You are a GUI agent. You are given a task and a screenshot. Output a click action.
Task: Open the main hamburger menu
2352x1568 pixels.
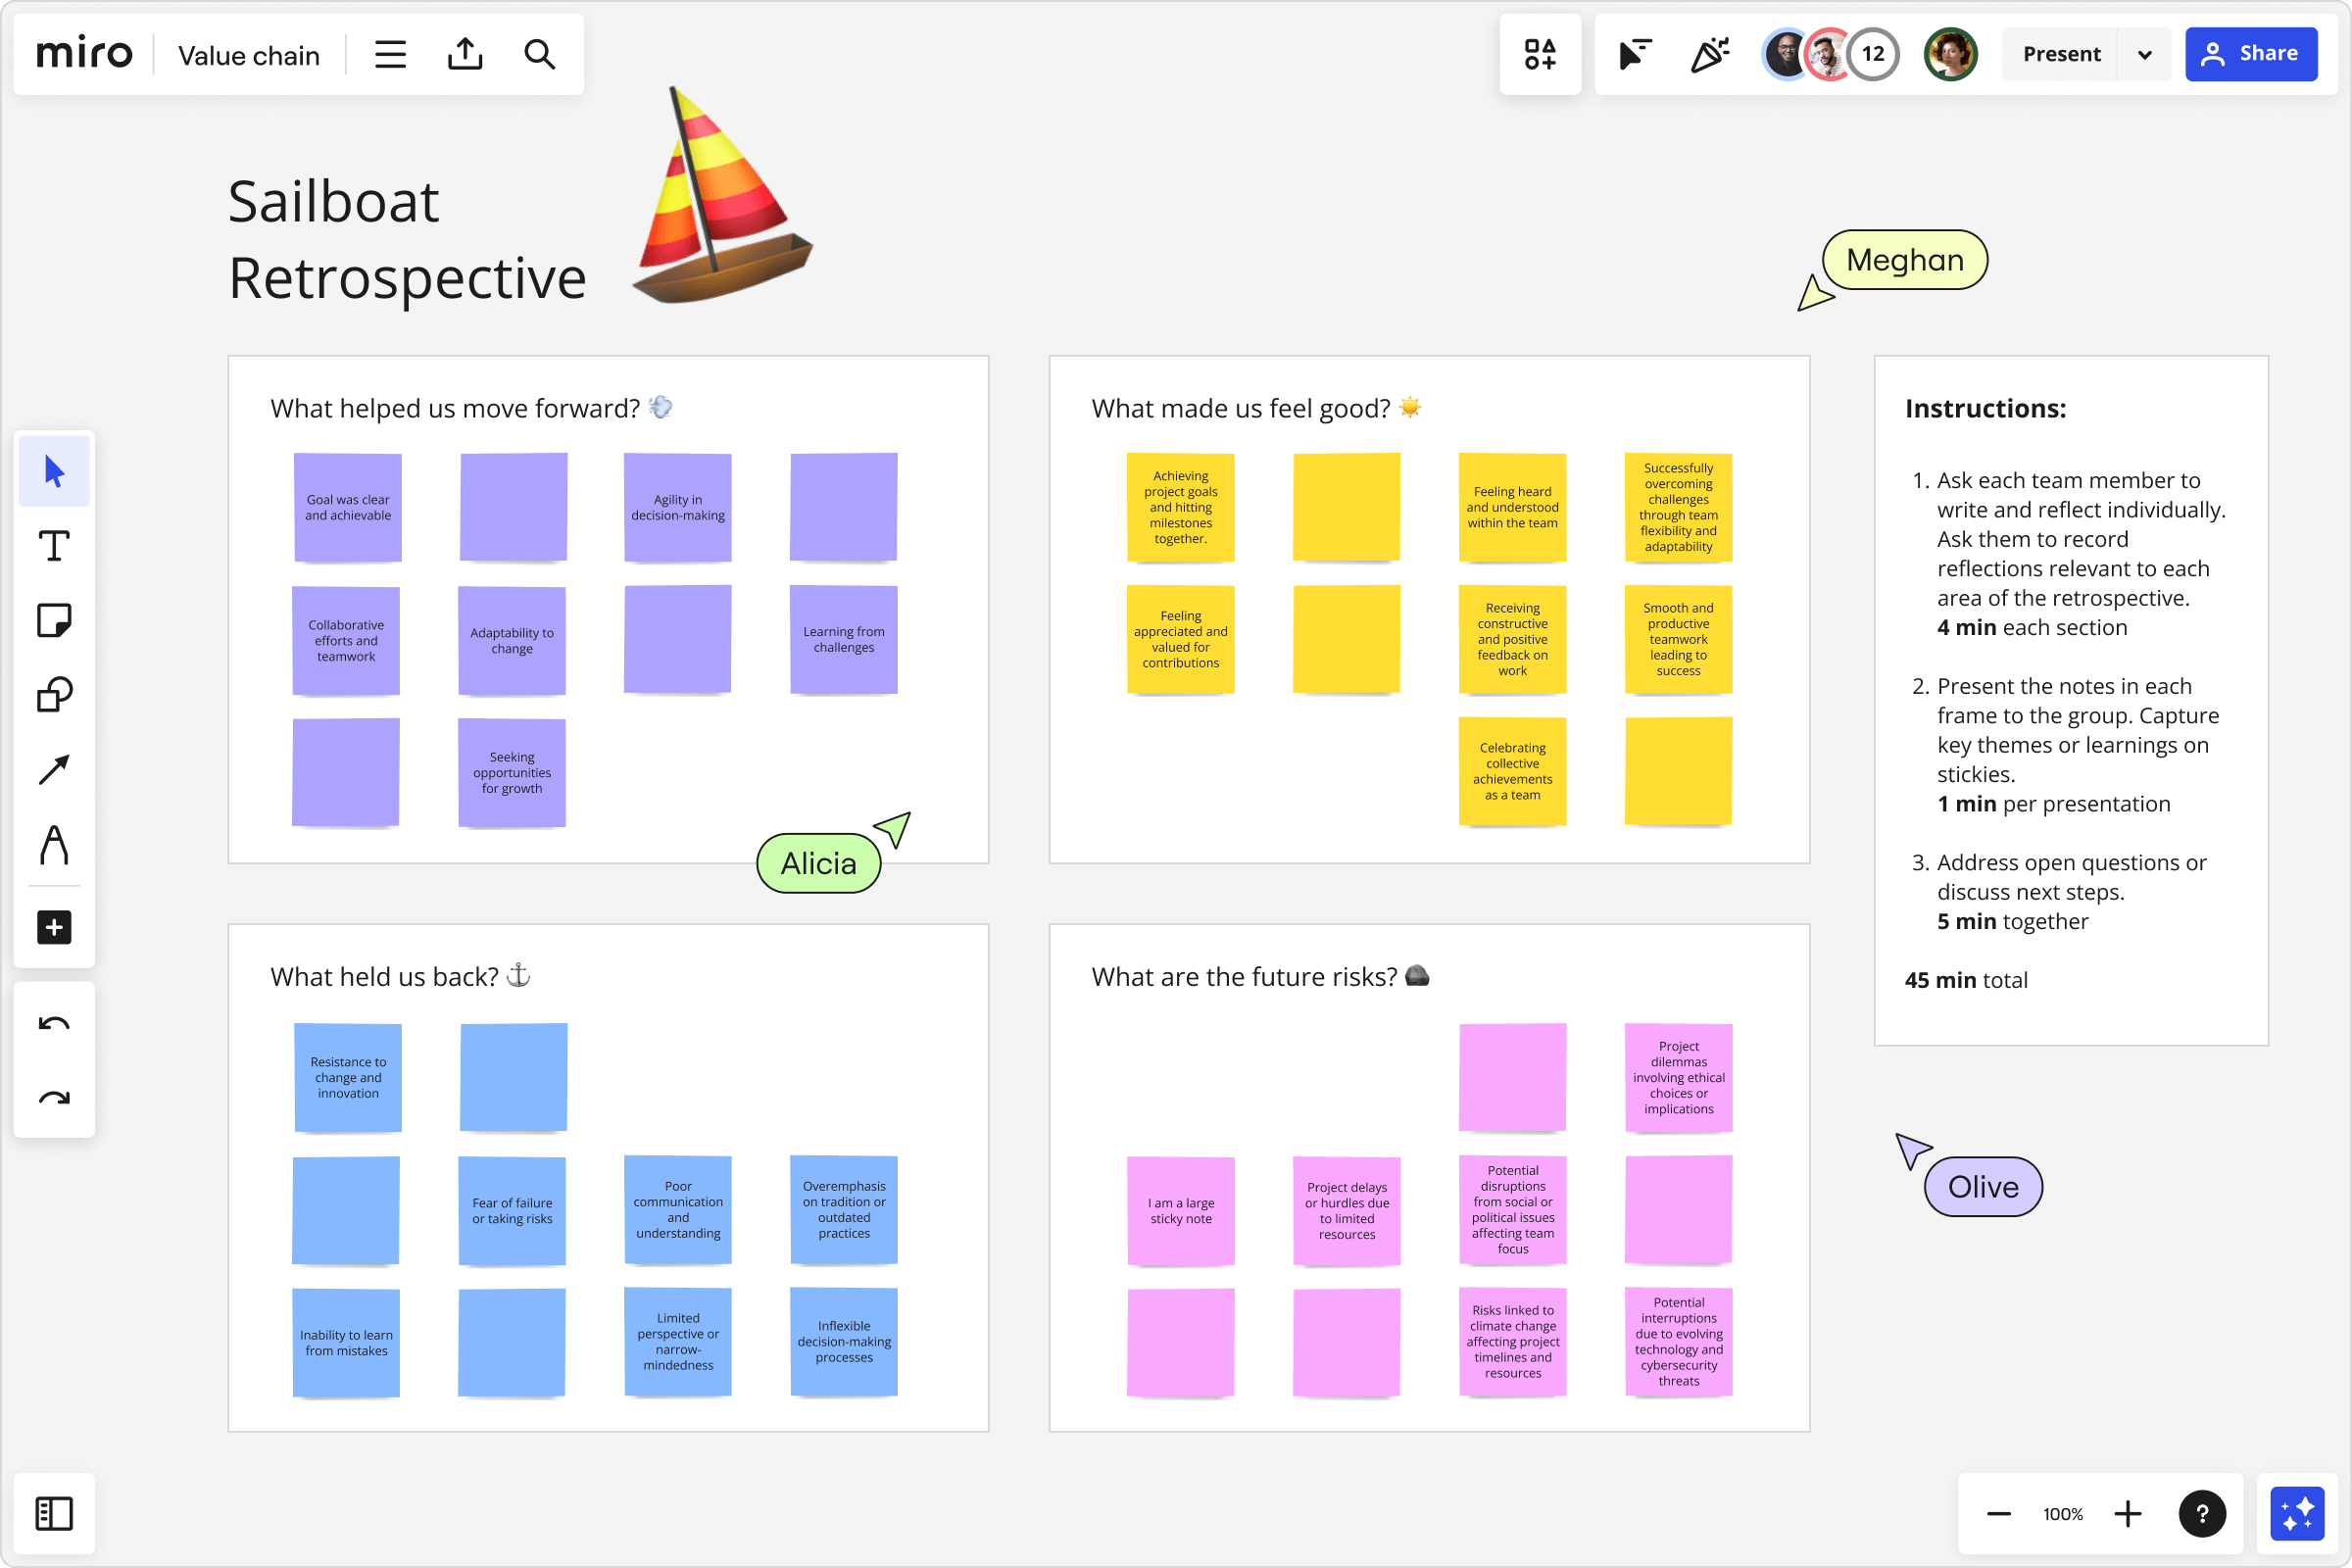pos(390,54)
